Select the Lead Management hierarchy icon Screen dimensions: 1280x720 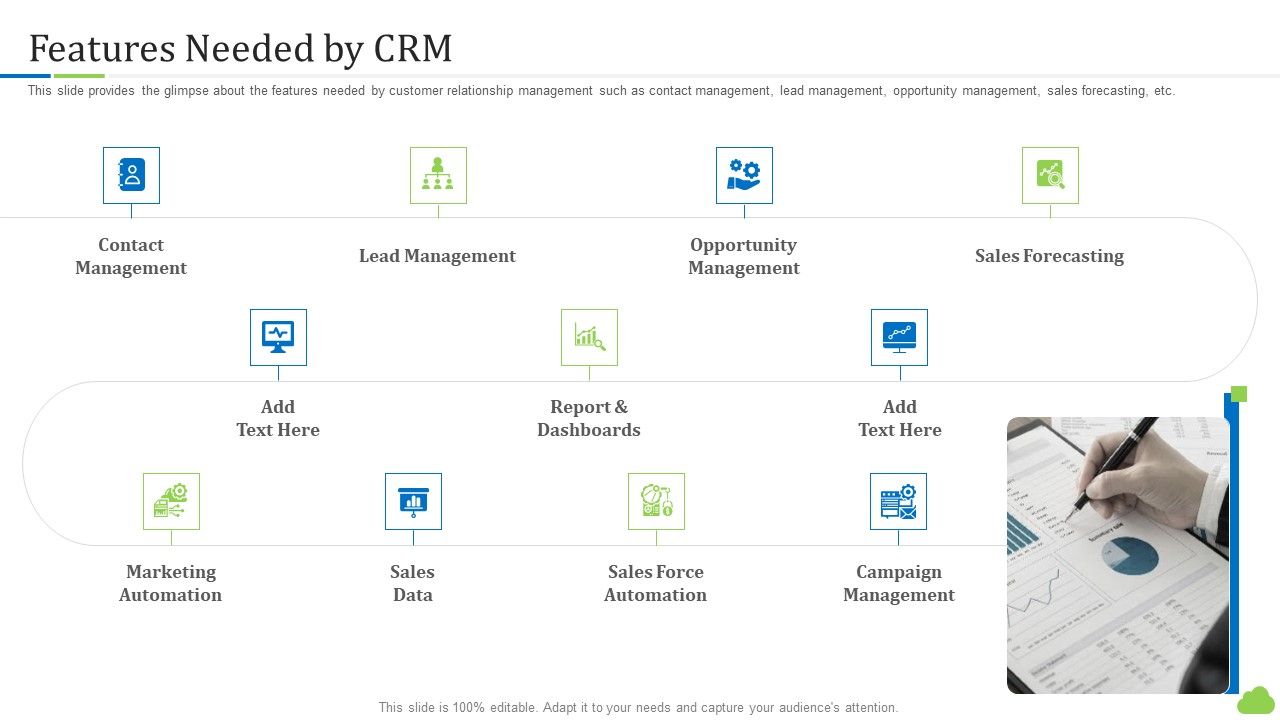[438, 175]
